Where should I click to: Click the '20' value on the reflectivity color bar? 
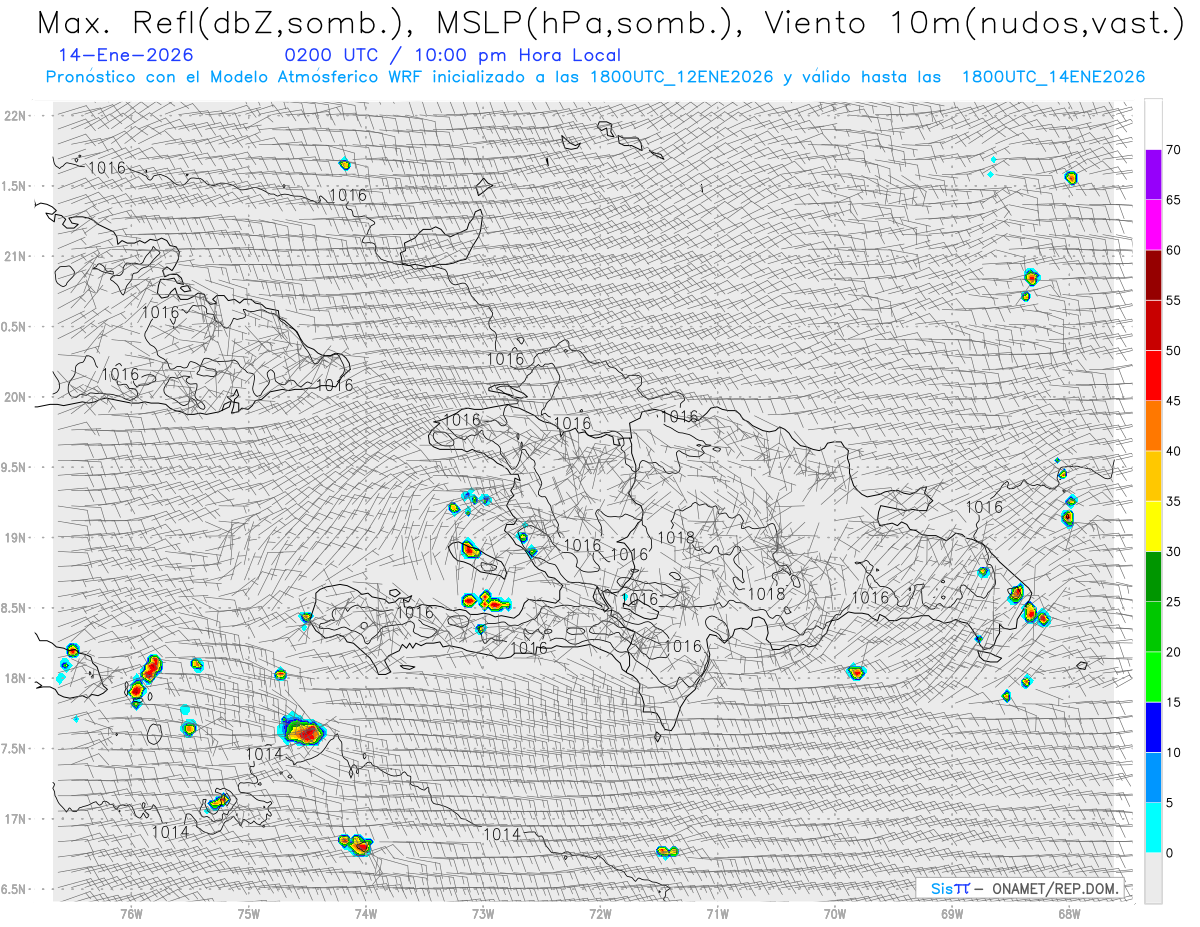click(x=1174, y=652)
